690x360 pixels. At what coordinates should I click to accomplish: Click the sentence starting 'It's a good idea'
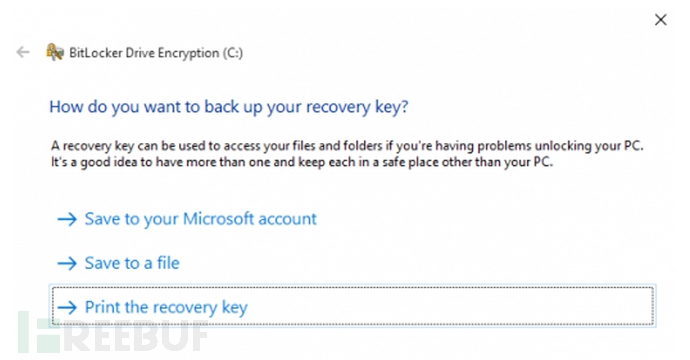(x=302, y=162)
